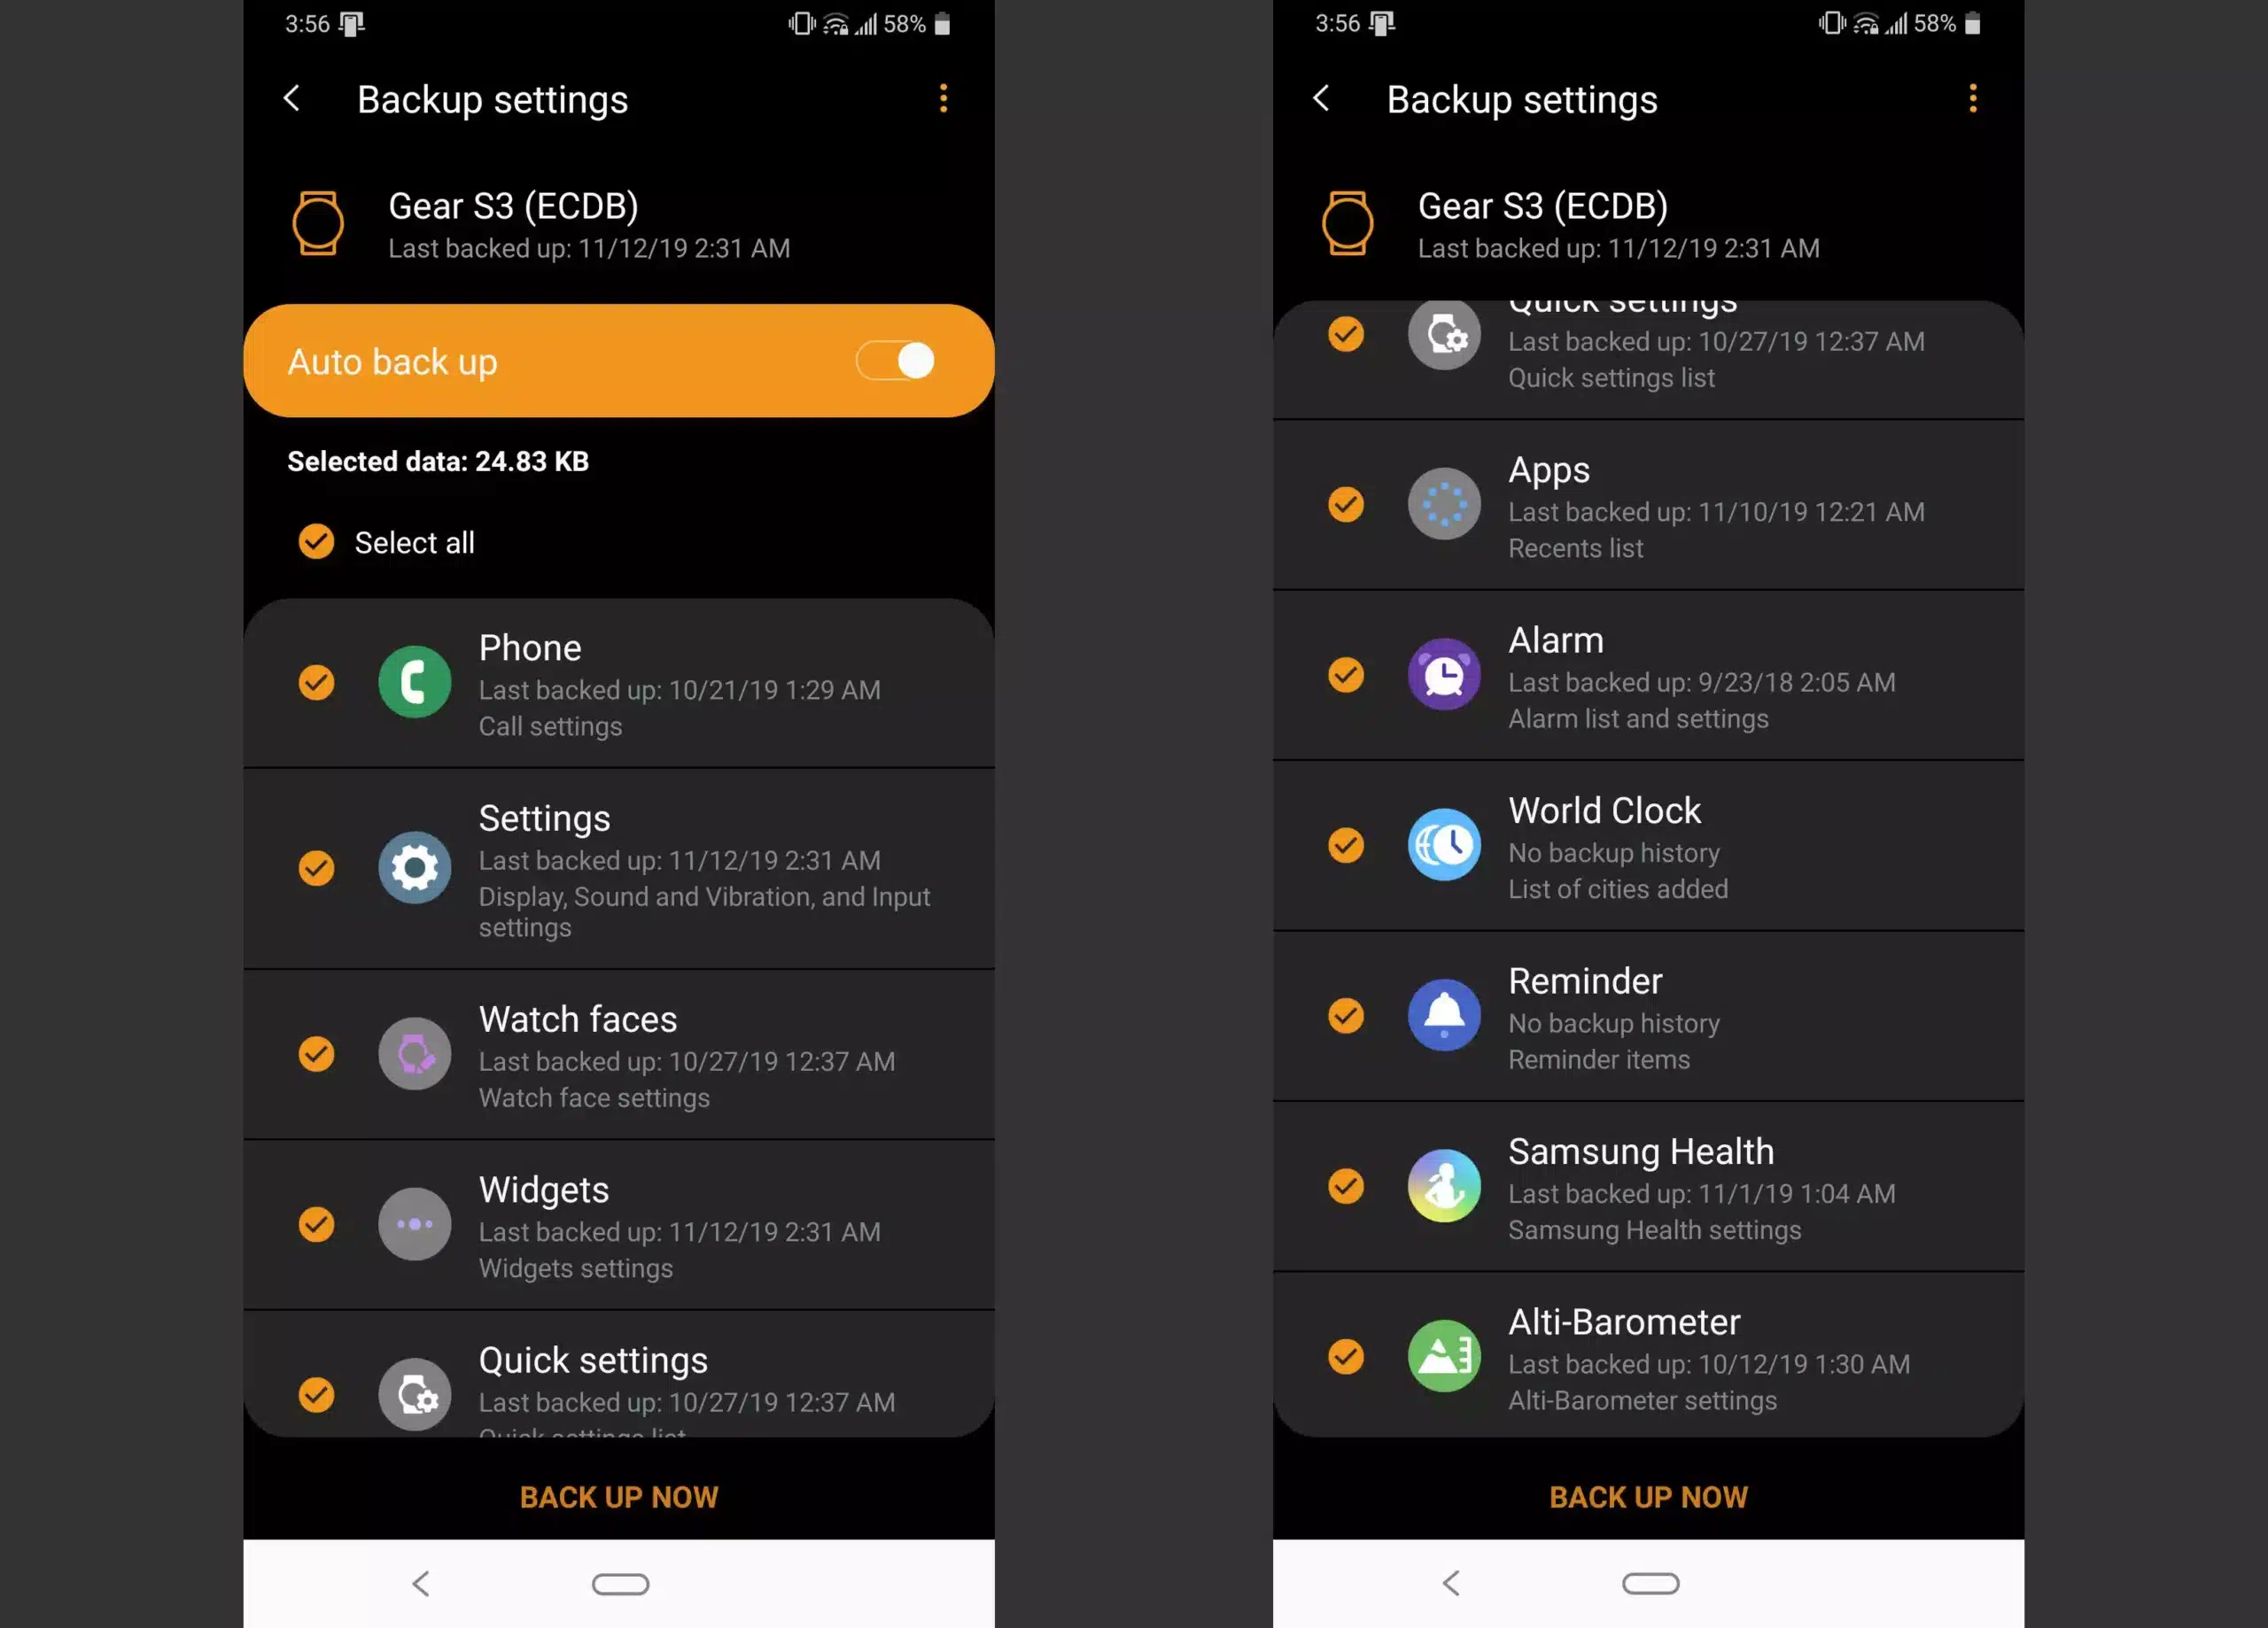The width and height of the screenshot is (2268, 1628).
Task: Tap the Quick settings icon
Action: (412, 1392)
